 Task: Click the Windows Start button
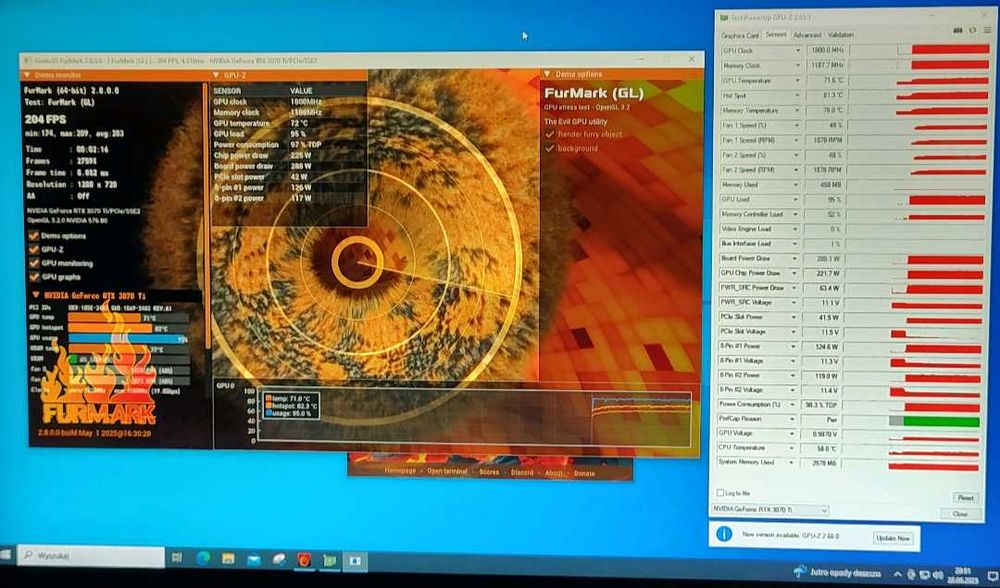tap(6, 555)
